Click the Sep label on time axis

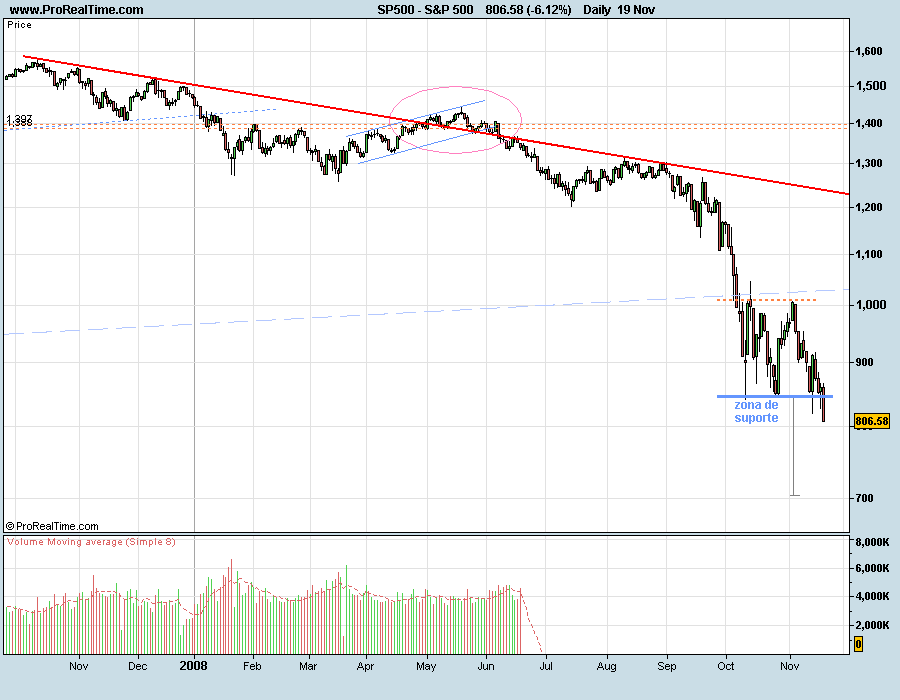tap(666, 666)
